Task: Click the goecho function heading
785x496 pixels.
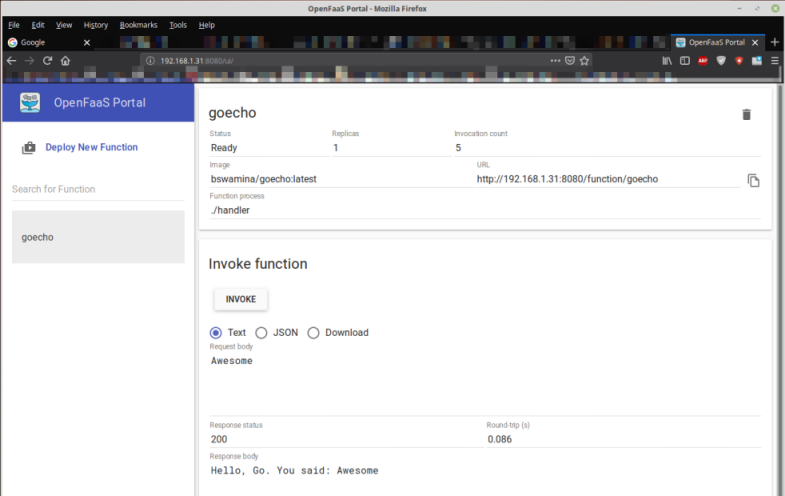Action: coord(232,113)
